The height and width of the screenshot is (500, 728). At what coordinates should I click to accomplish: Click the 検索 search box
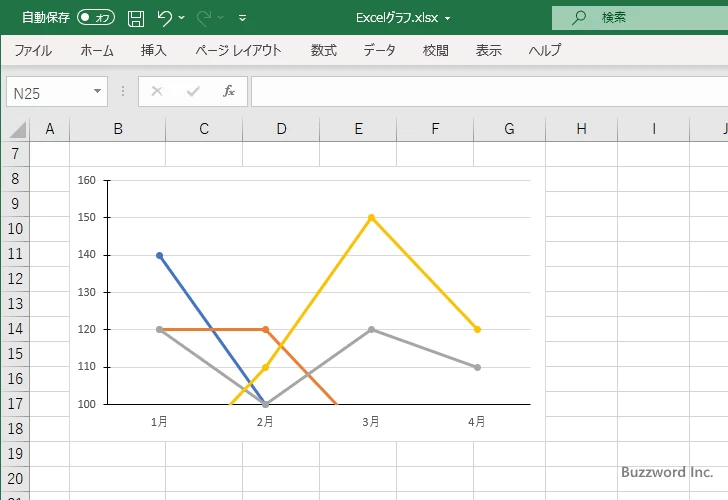click(x=640, y=18)
